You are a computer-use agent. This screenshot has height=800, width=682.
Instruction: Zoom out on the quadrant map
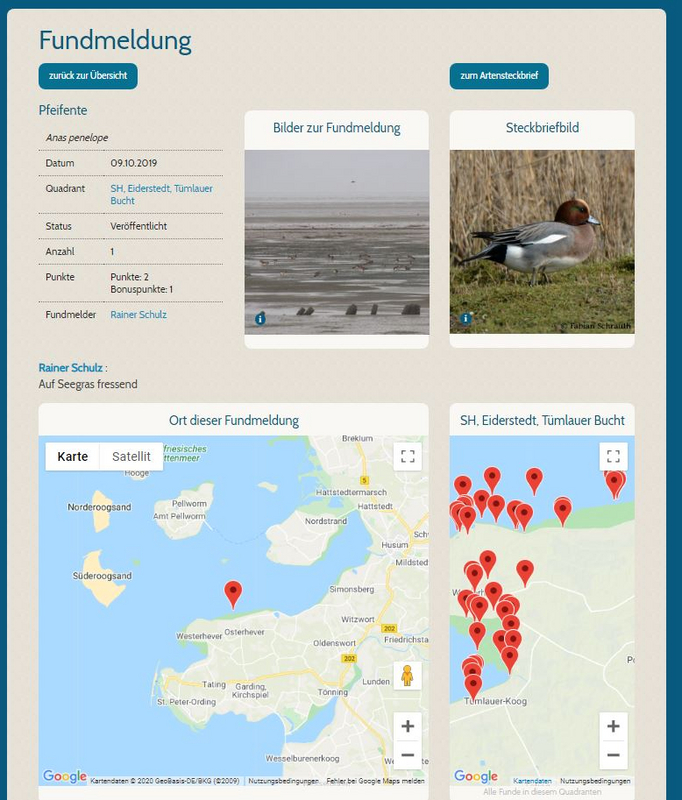pos(613,755)
